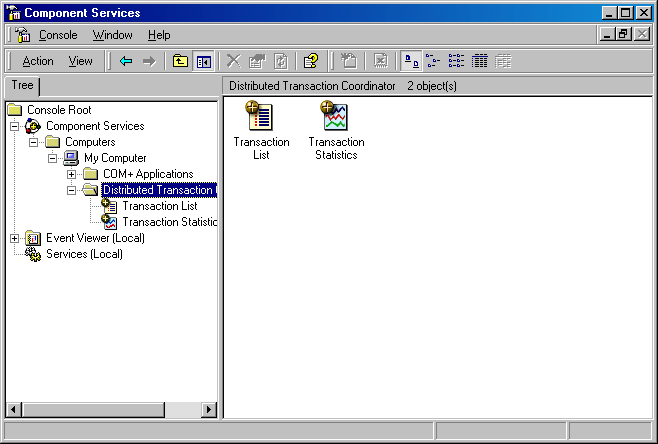
Task: Open the Action menu
Action: click(38, 61)
